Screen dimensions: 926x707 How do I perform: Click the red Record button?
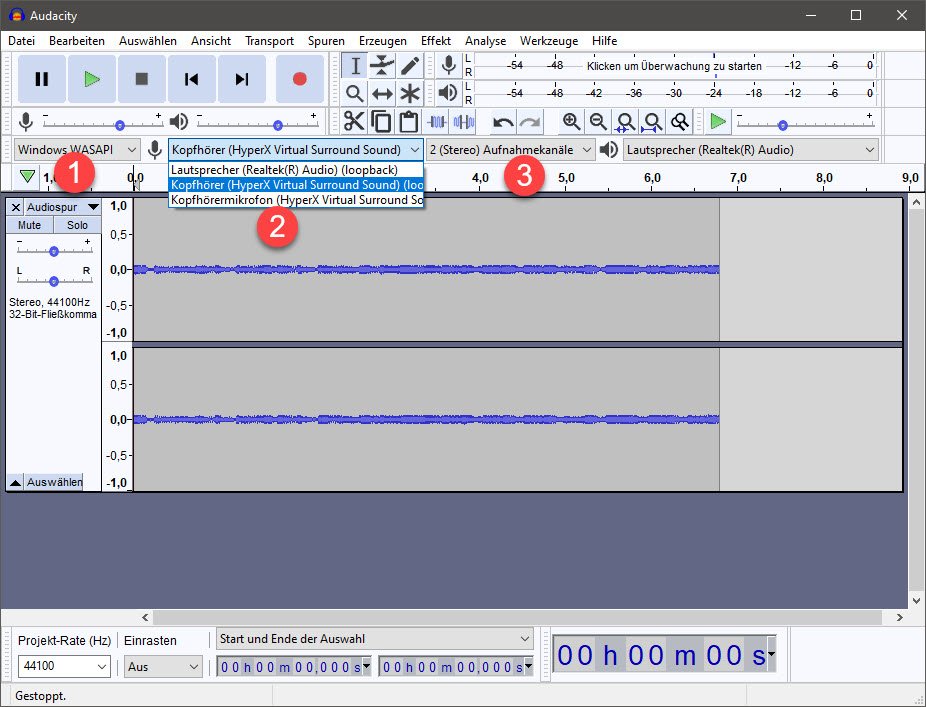click(299, 79)
